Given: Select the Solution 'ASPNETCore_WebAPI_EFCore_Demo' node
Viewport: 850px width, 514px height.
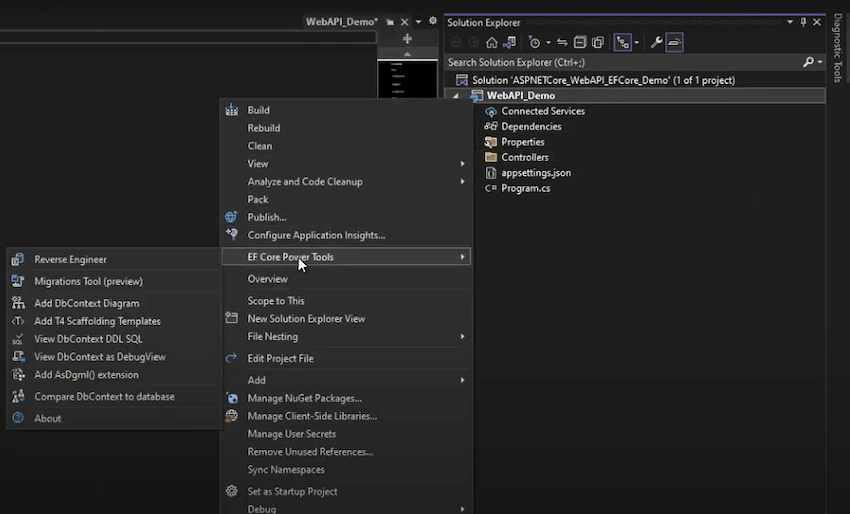Looking at the screenshot, I should 603,80.
